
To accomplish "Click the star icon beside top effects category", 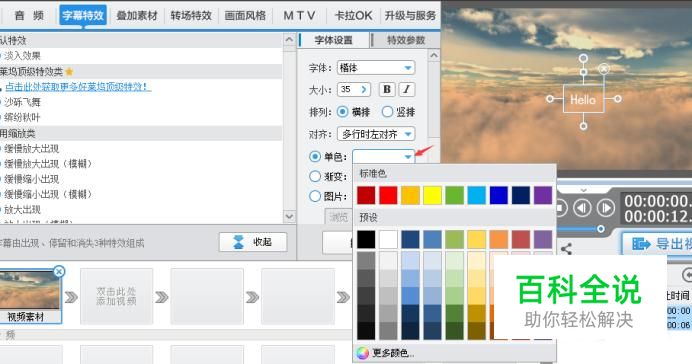I will (x=69, y=71).
